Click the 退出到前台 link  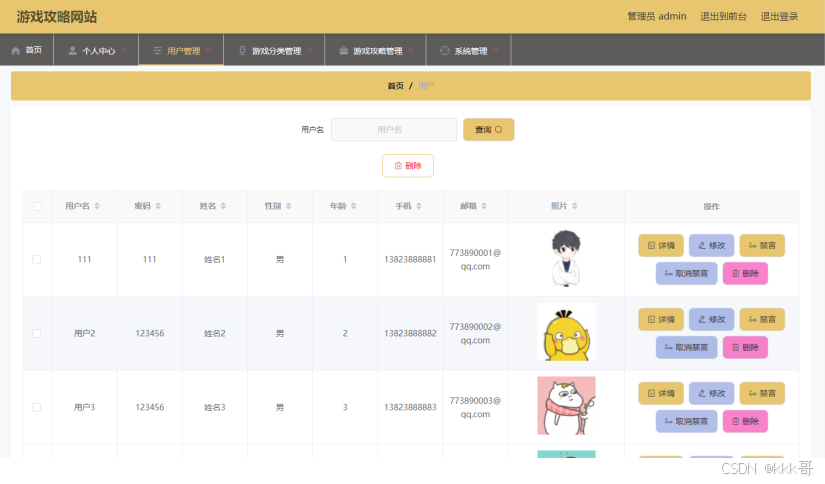(723, 16)
